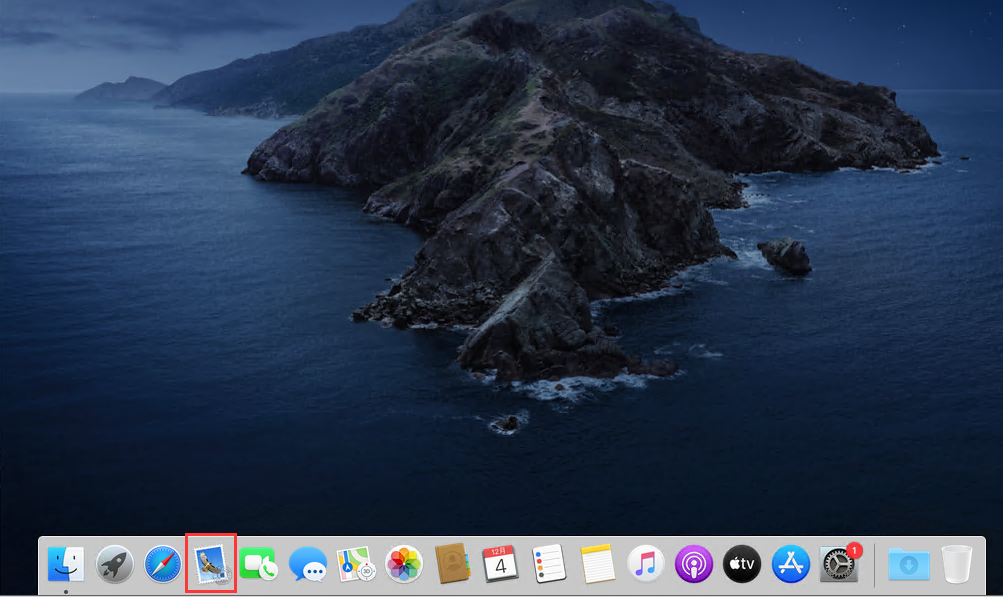Open the Apple TV app icon
Viewport: 1003px width, 597px height.
pyautogui.click(x=742, y=564)
